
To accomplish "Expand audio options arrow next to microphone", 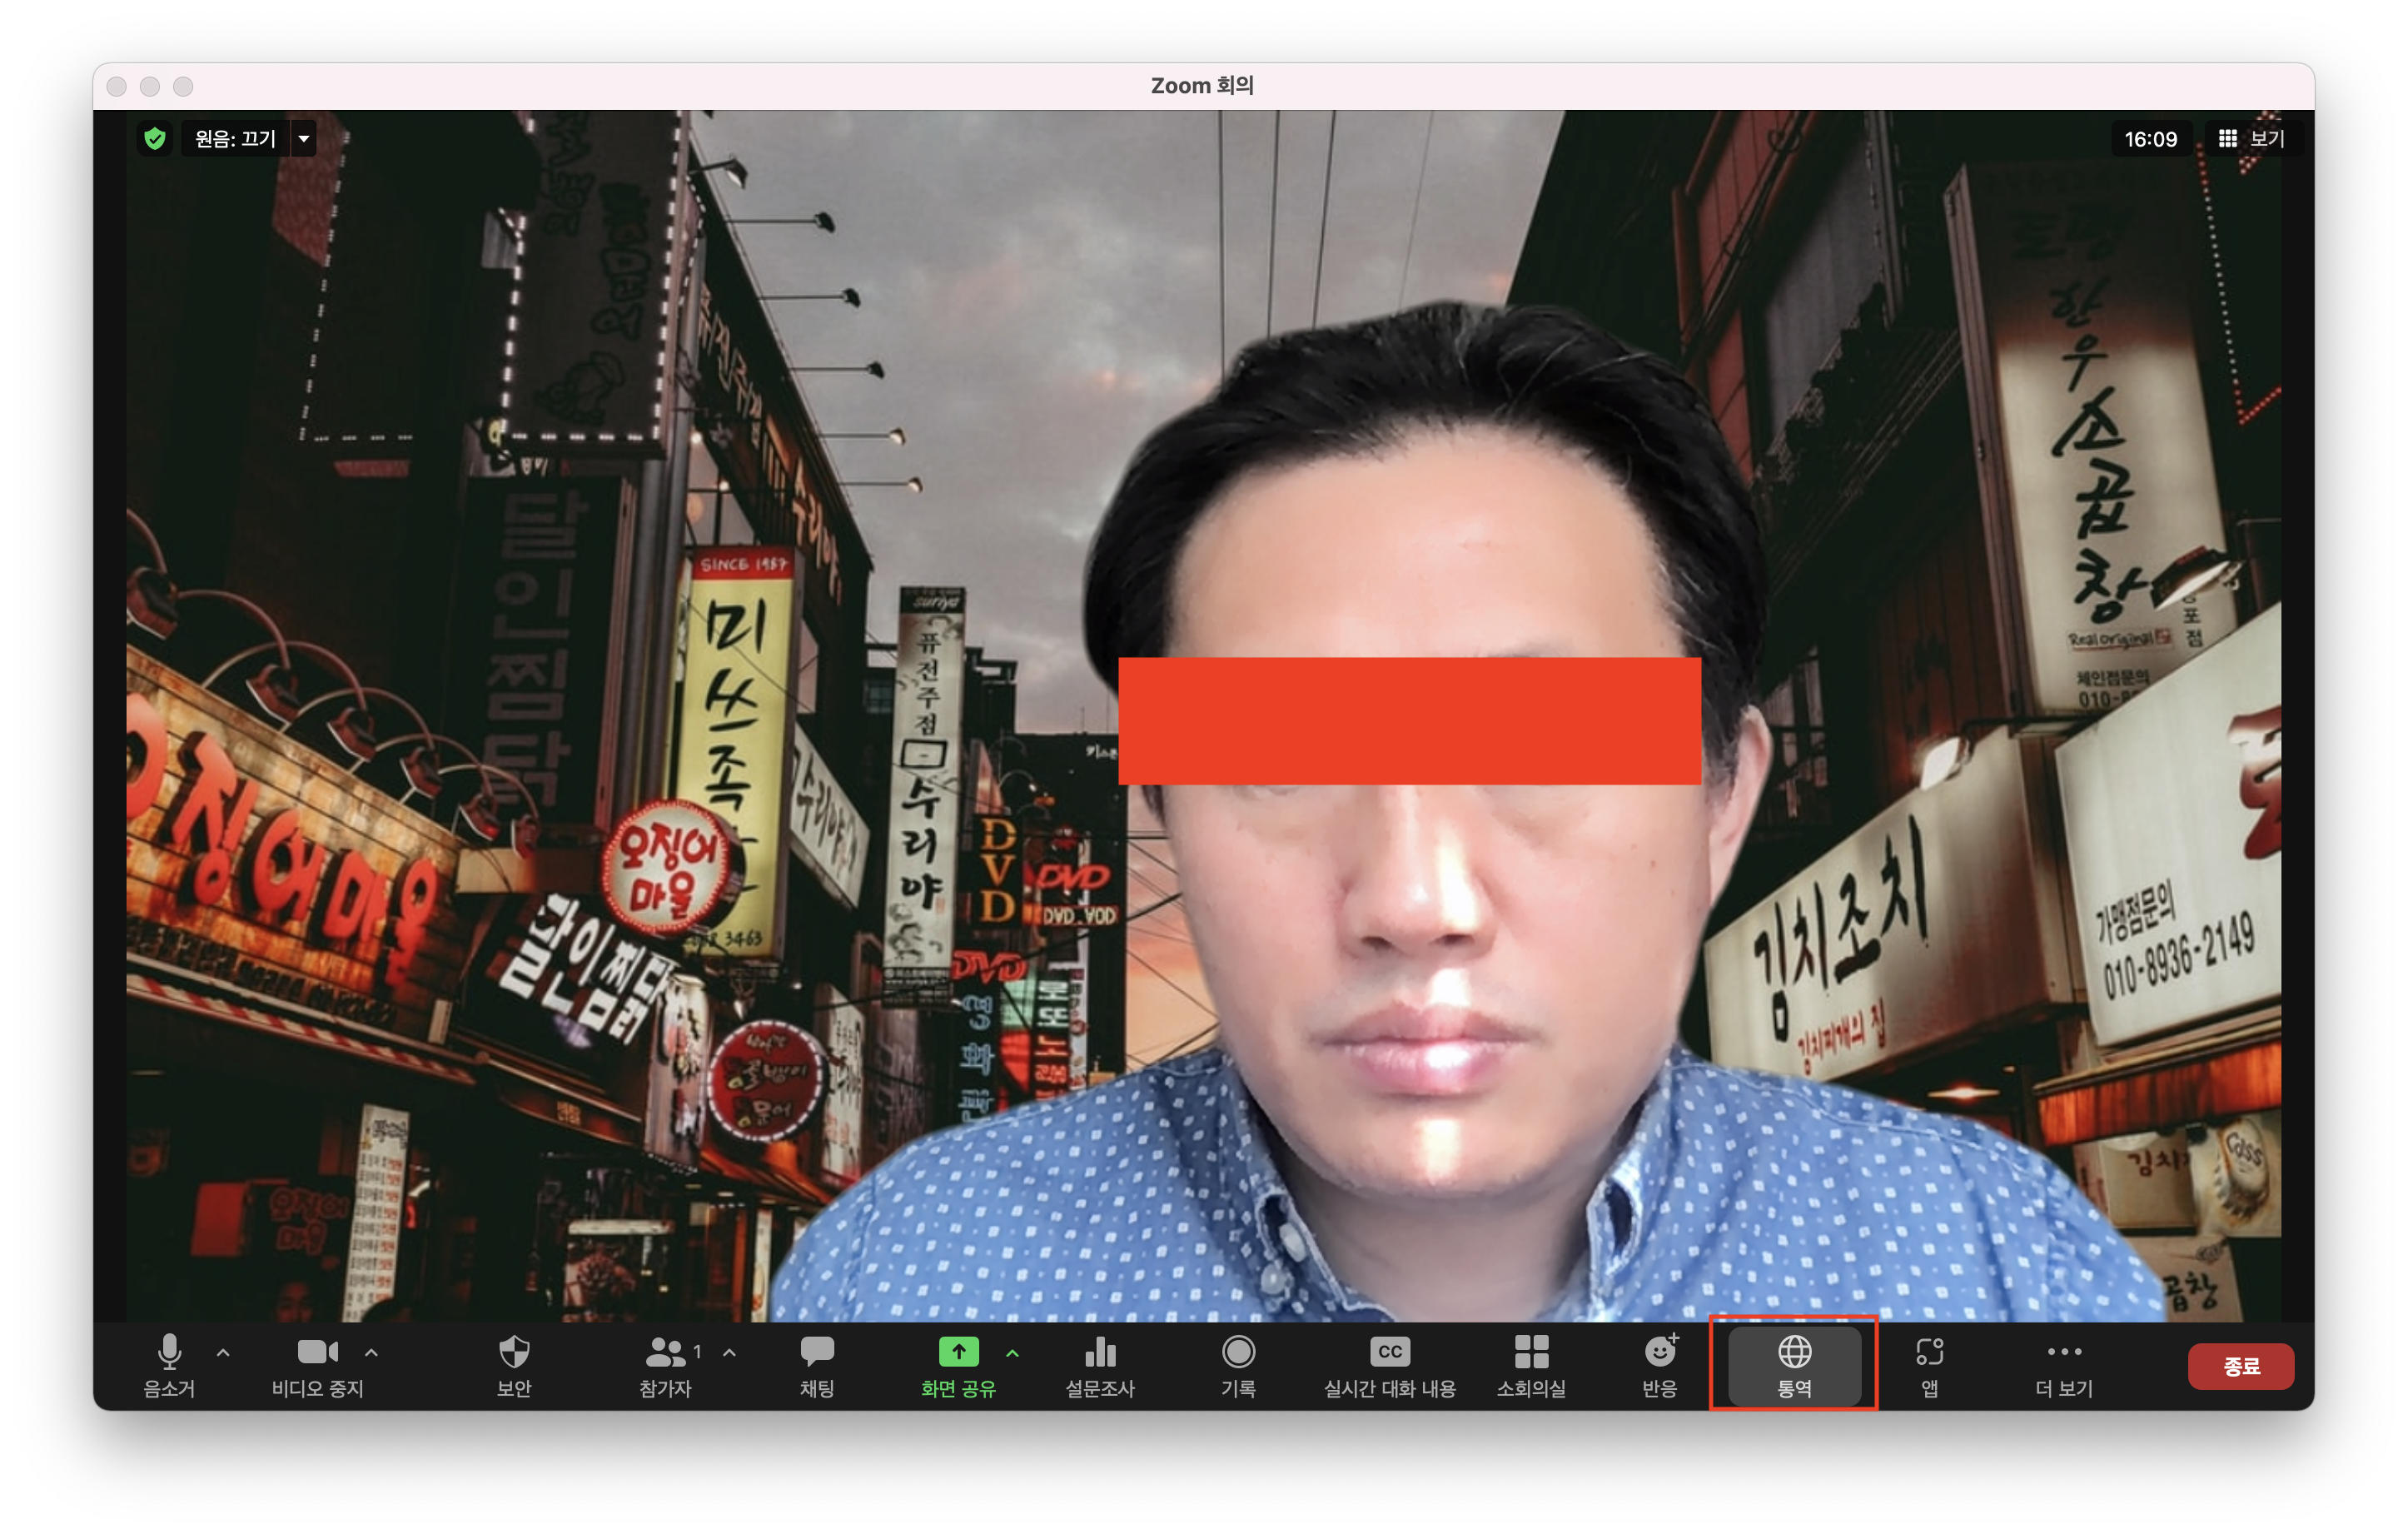I will 223,1352.
